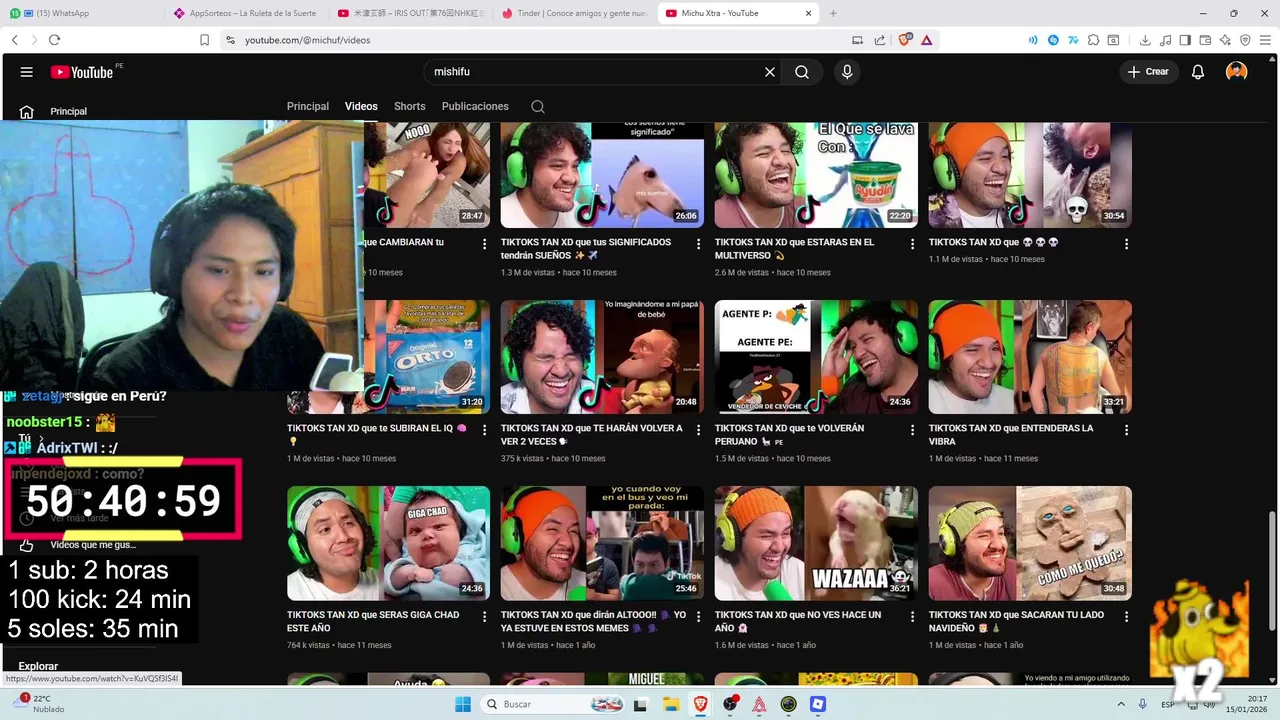Clear the search text with the X
Screen dimensions: 1280x720
click(770, 72)
